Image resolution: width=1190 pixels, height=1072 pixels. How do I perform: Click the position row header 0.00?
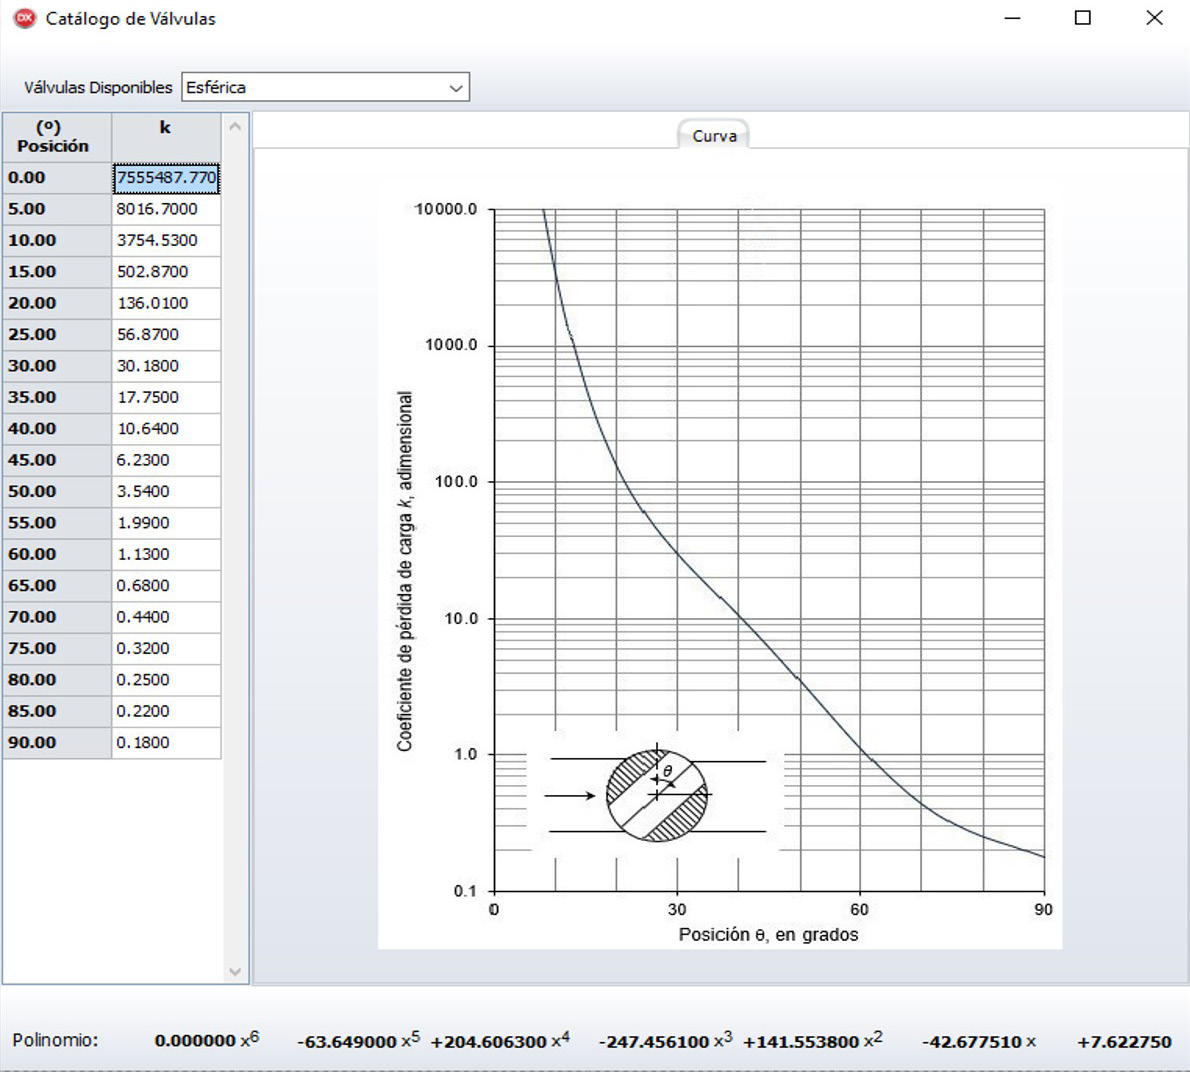57,178
